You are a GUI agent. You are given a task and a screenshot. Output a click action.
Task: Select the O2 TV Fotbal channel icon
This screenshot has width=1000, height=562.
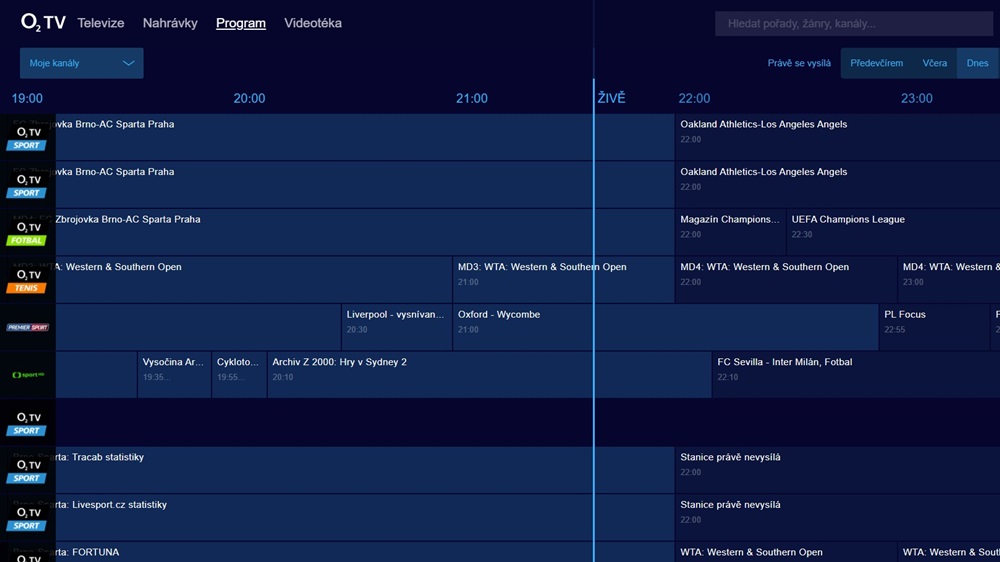27,232
